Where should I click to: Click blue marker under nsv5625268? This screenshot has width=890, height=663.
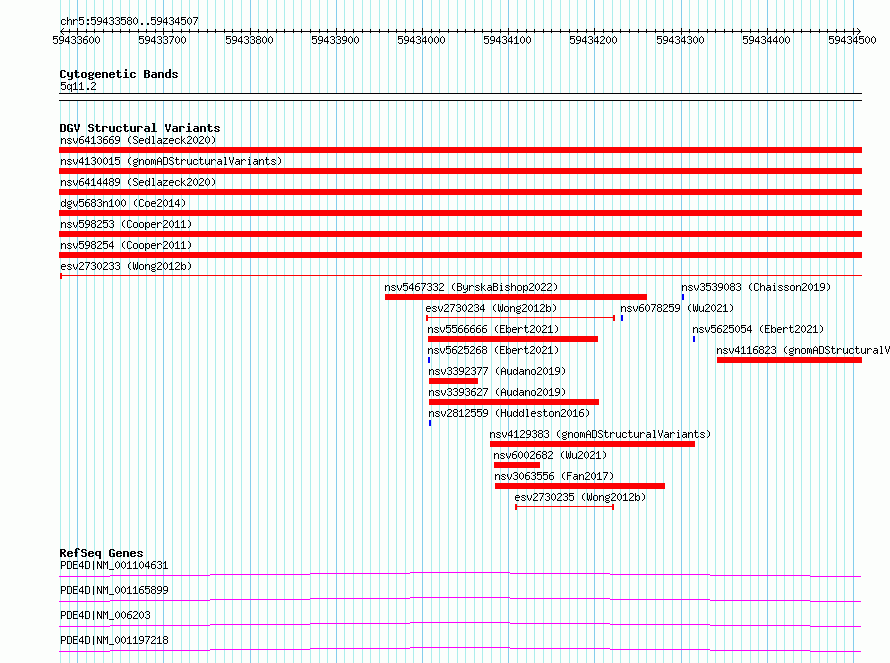[x=429, y=360]
